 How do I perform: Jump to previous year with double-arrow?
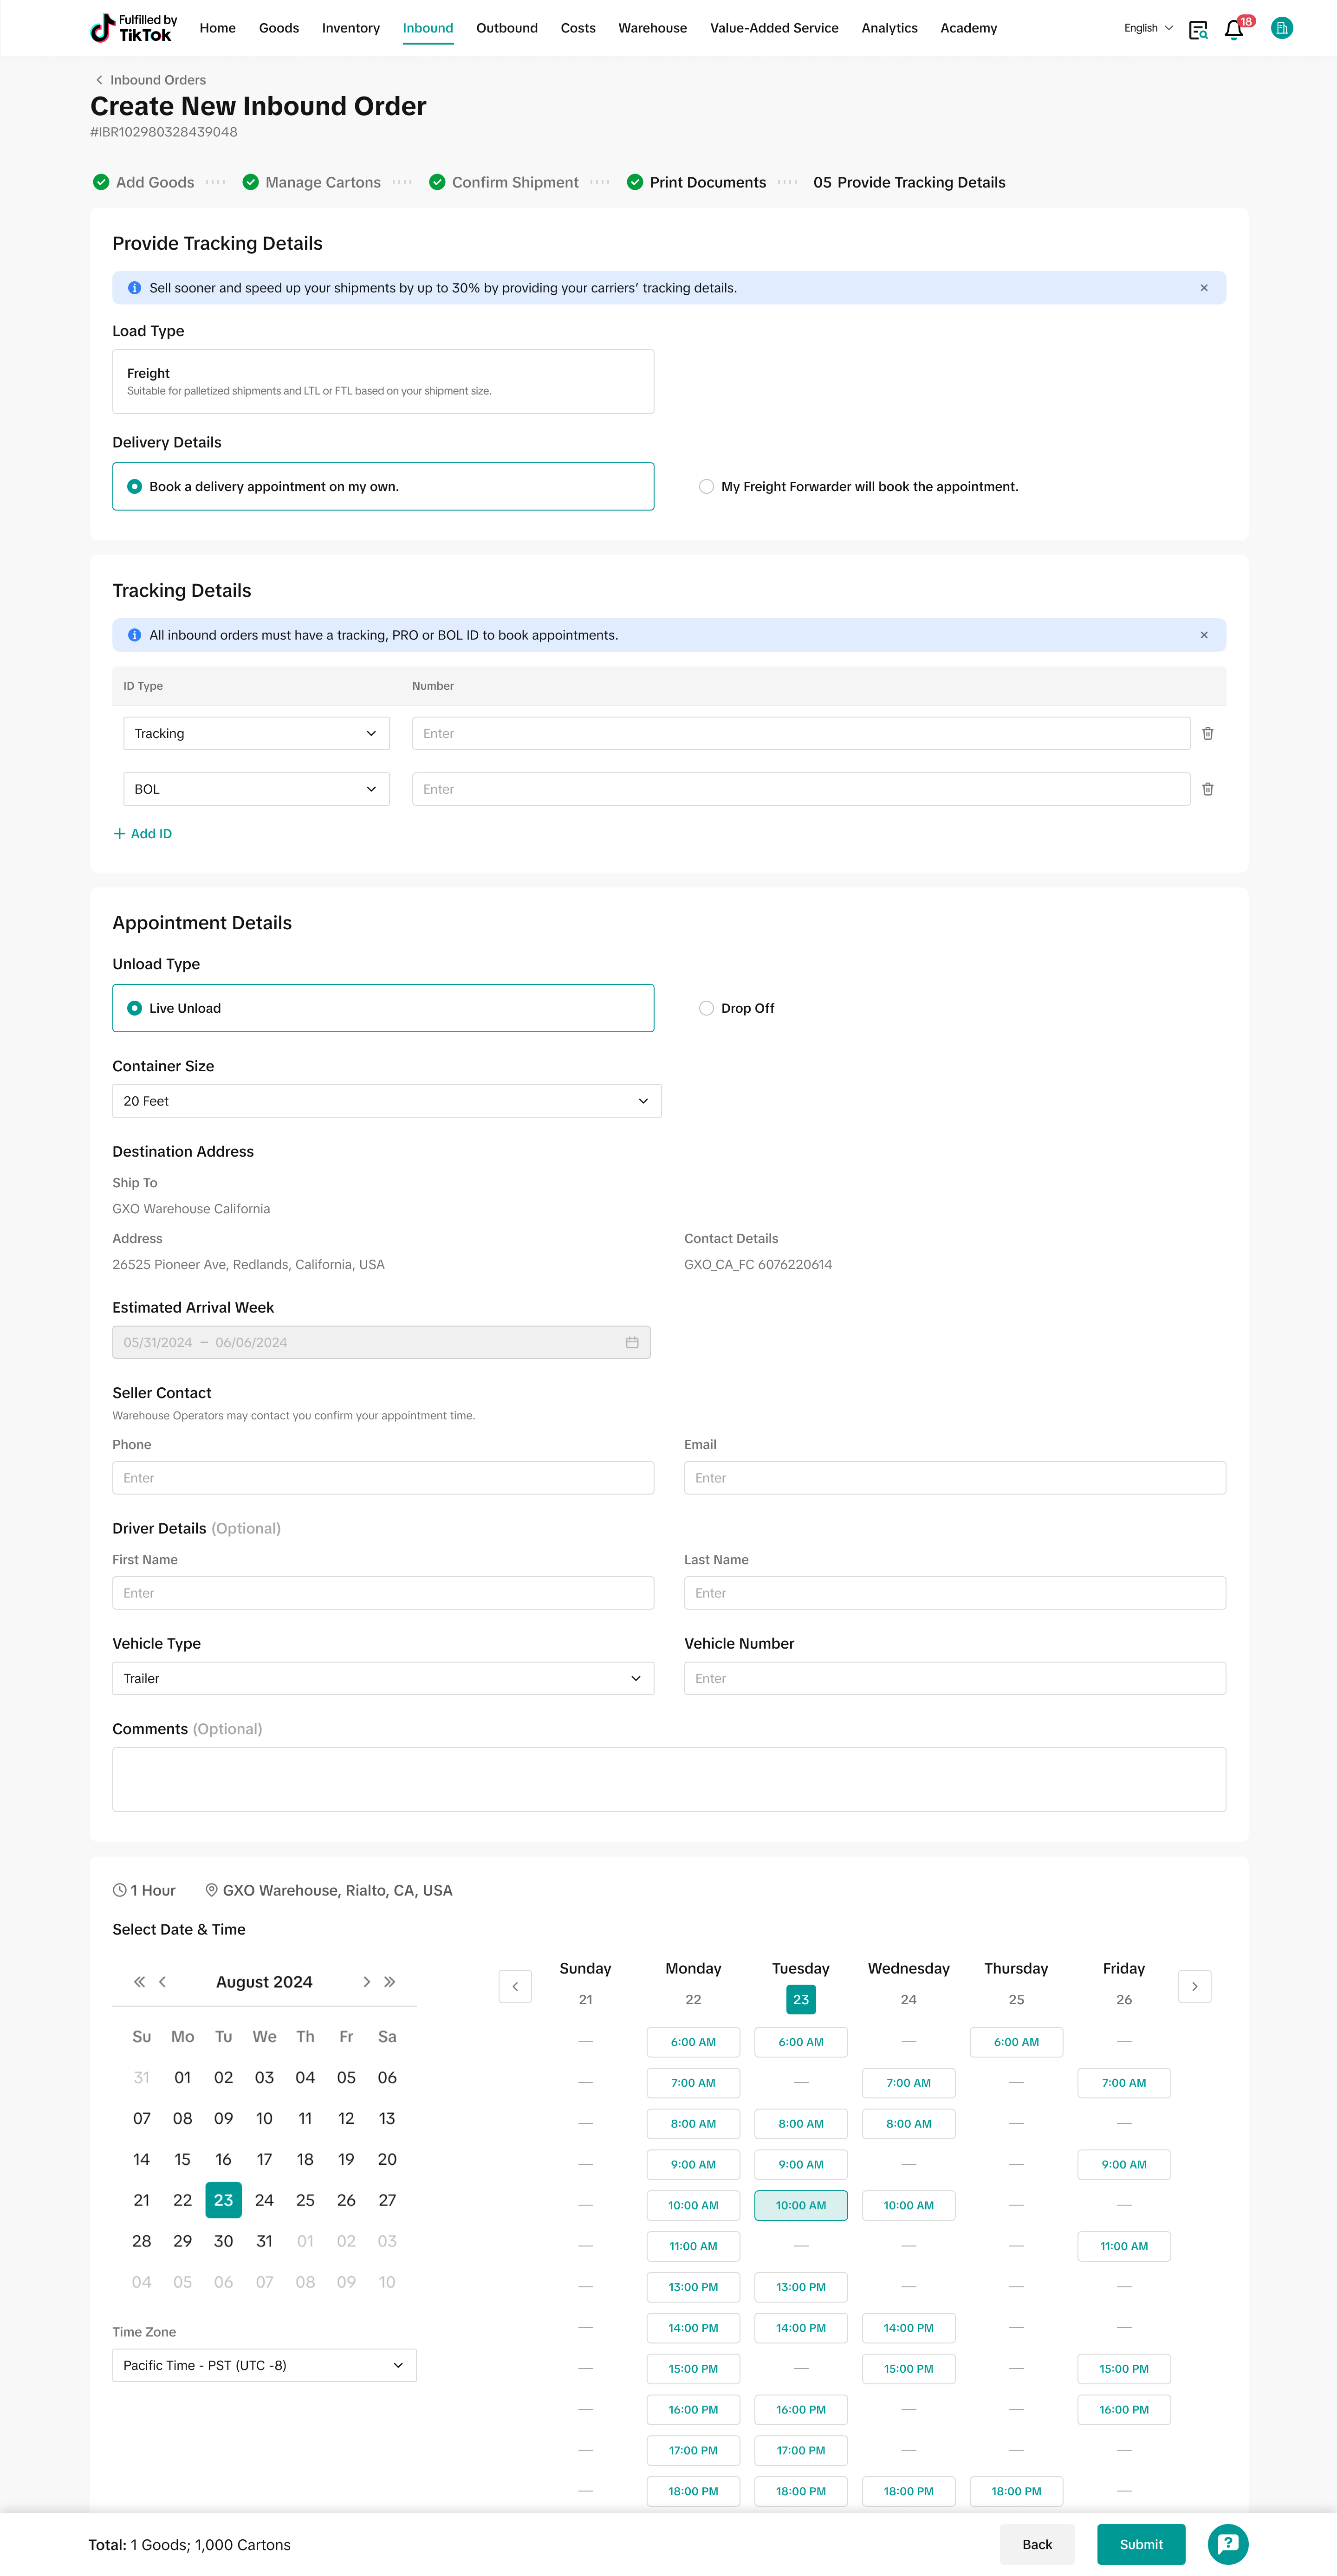click(x=139, y=1982)
